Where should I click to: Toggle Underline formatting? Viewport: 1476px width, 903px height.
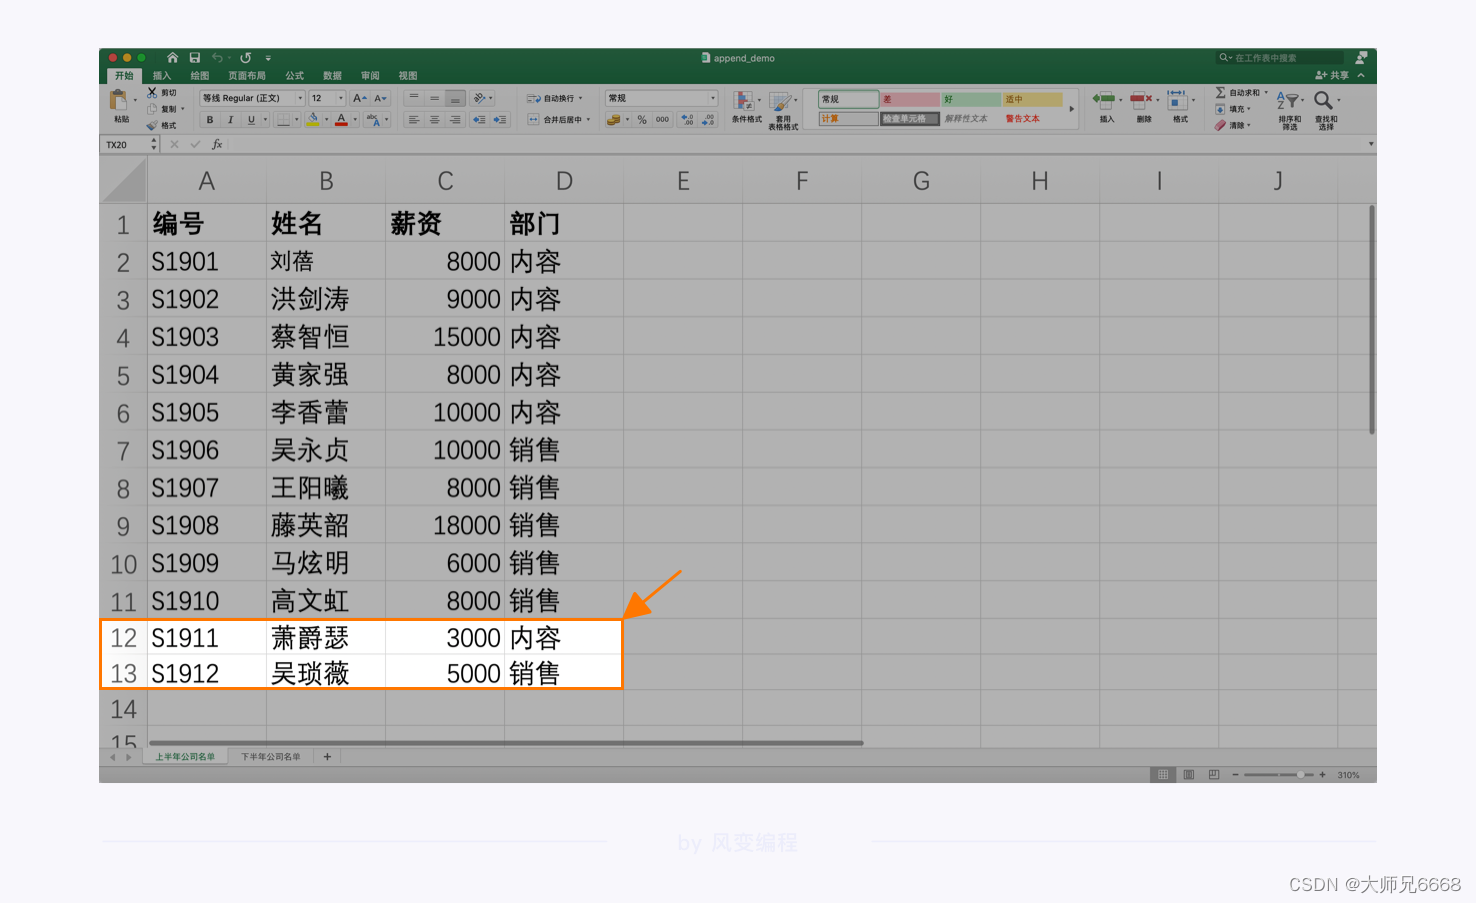251,120
